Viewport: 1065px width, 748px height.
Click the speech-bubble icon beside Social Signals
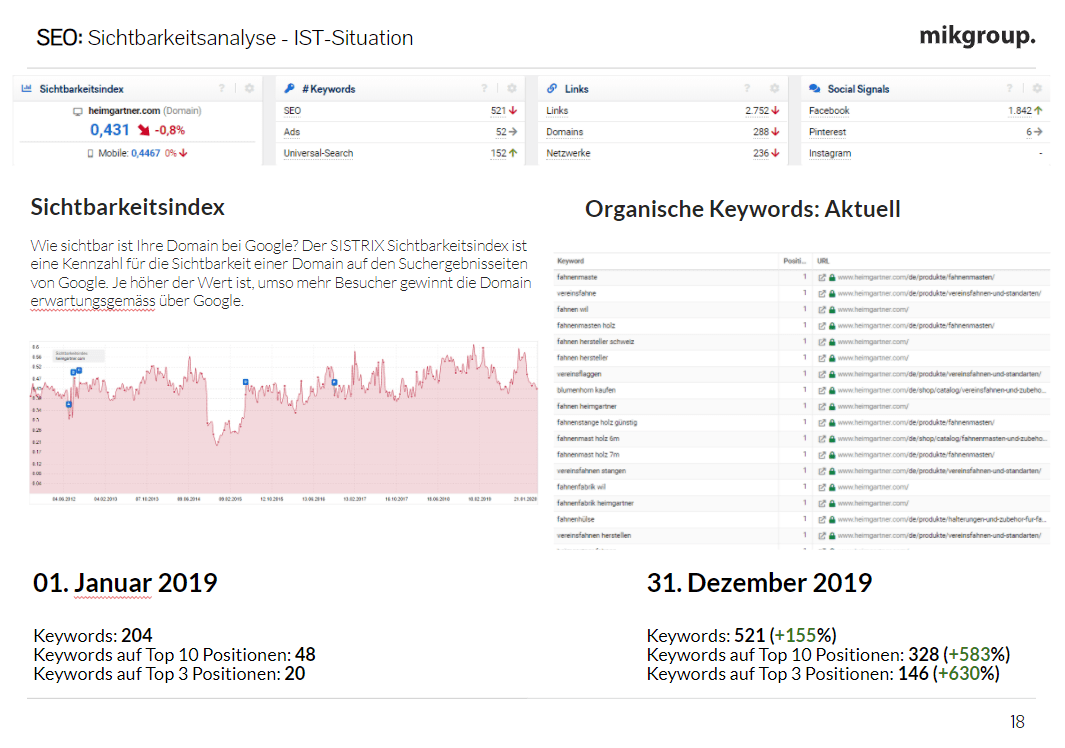click(x=814, y=88)
